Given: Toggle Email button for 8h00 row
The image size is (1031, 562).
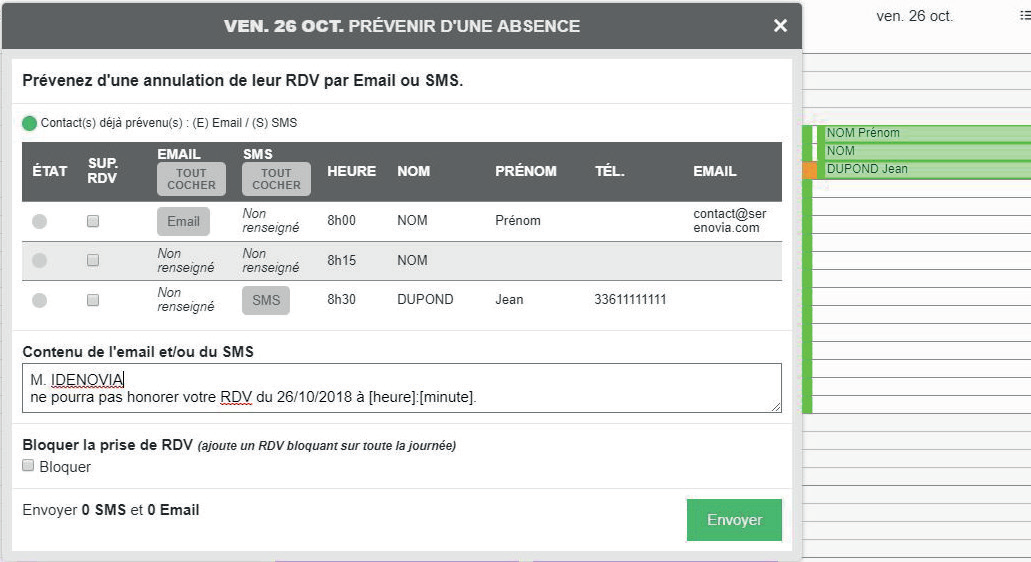Looking at the screenshot, I should pos(183,222).
